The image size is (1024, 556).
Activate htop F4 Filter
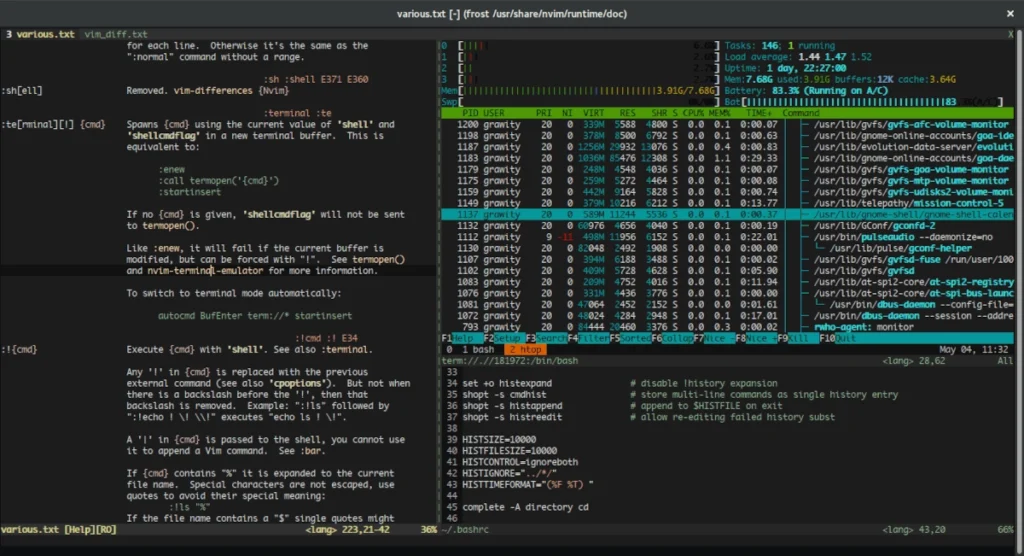(x=588, y=338)
